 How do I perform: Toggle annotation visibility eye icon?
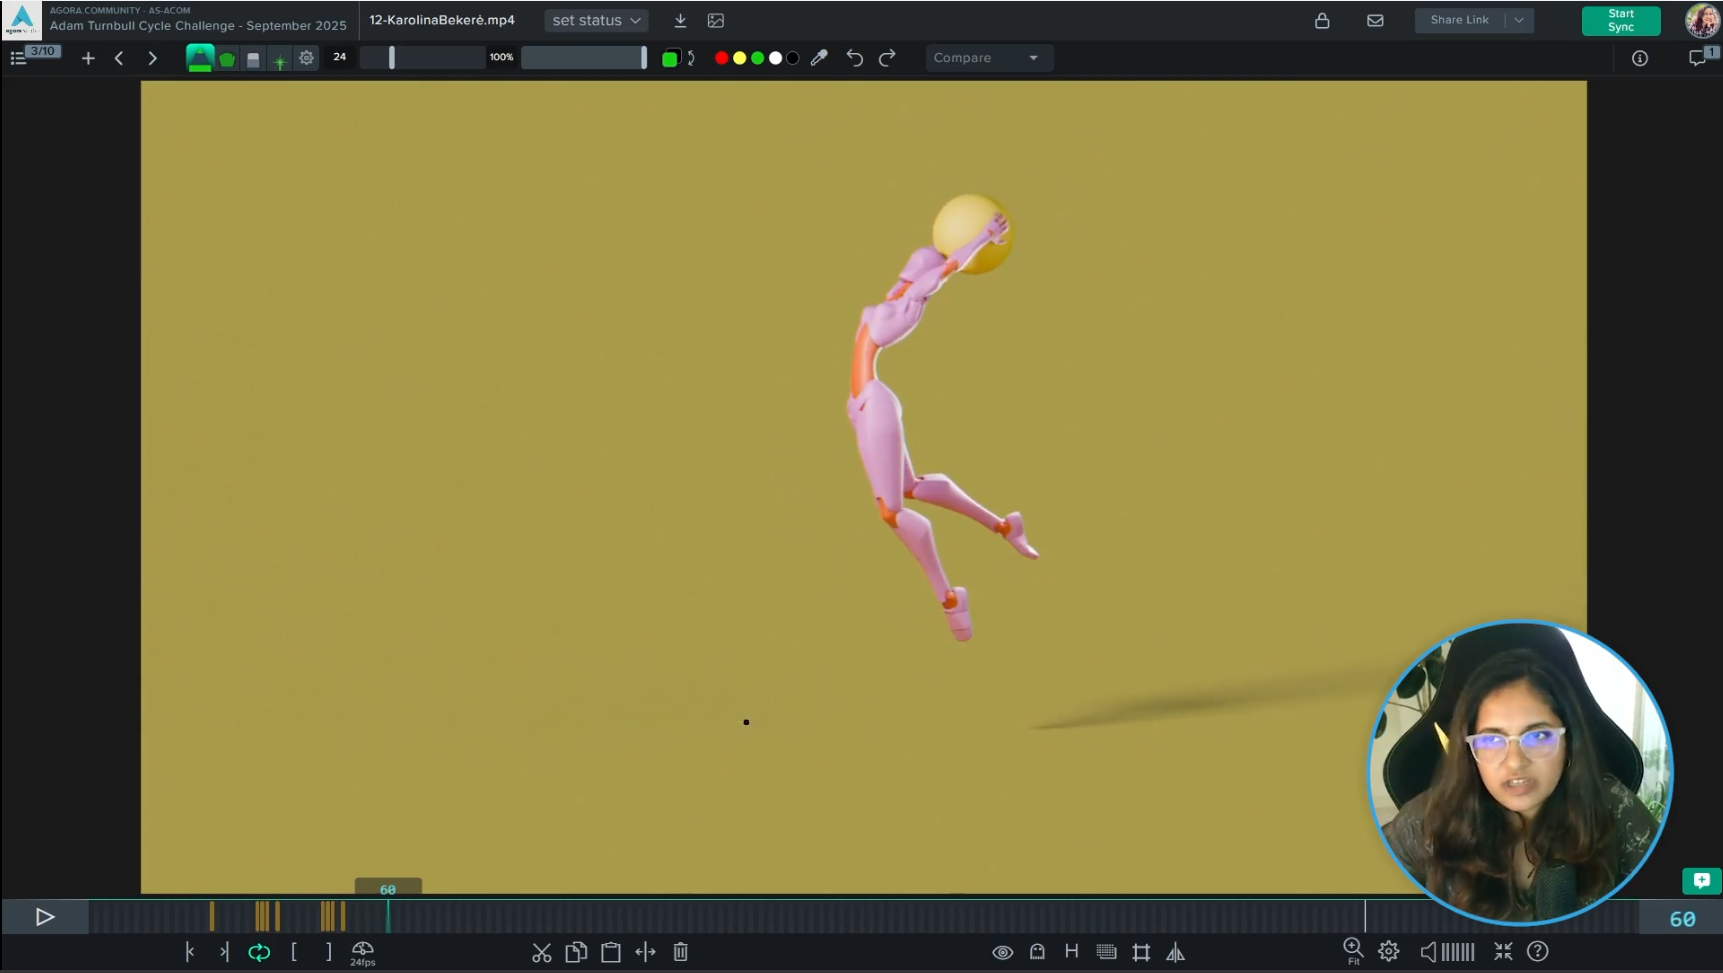coord(1002,952)
